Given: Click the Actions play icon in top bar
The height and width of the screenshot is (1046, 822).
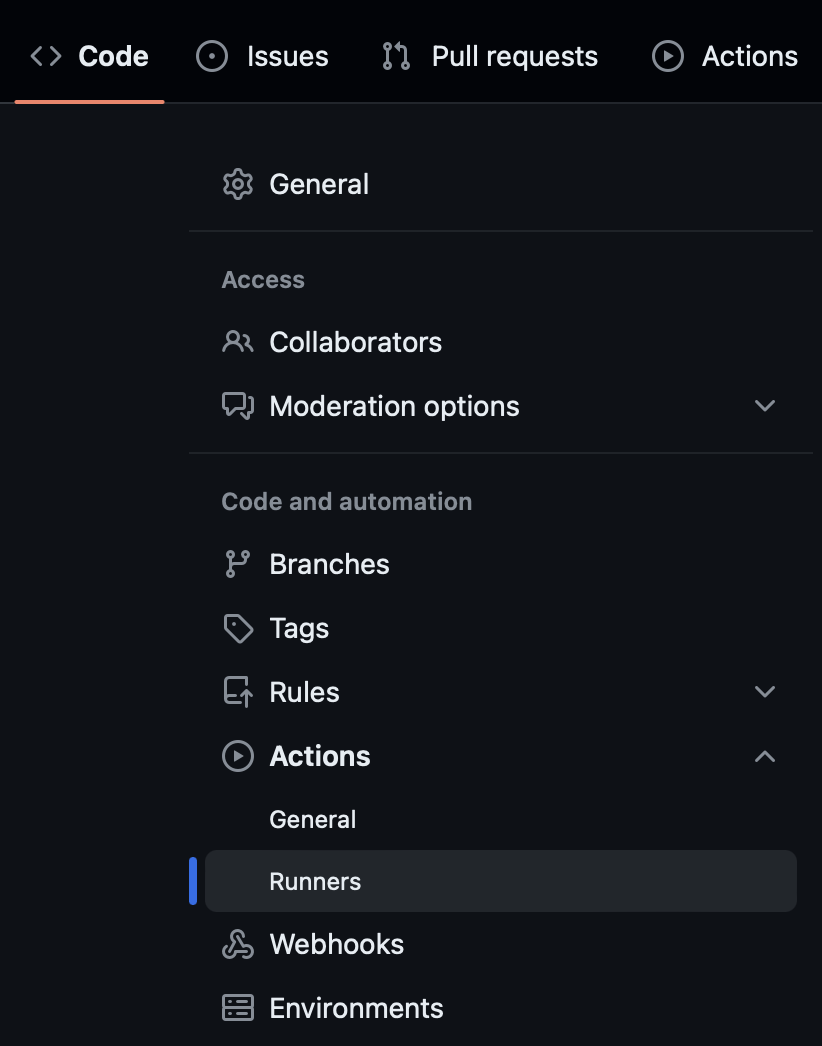Looking at the screenshot, I should [667, 56].
